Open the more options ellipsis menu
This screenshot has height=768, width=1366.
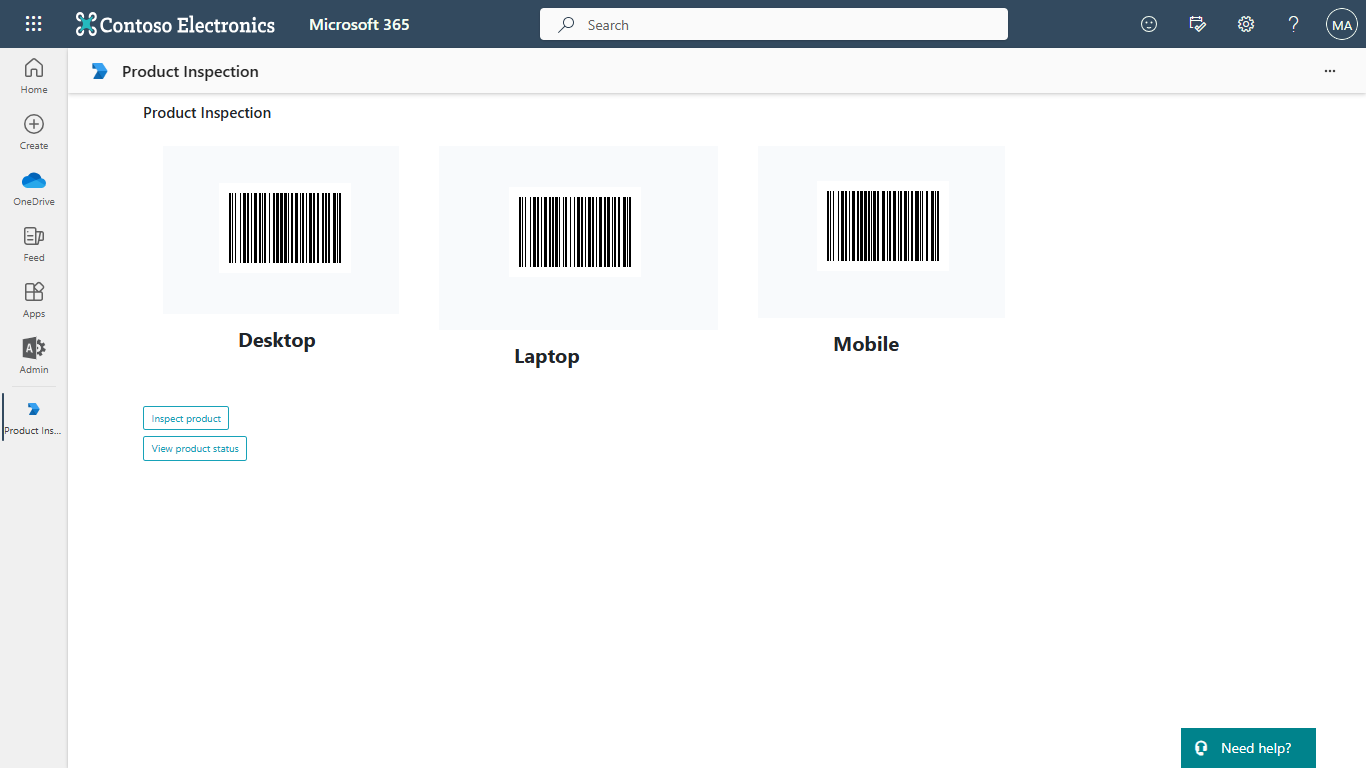tap(1329, 71)
